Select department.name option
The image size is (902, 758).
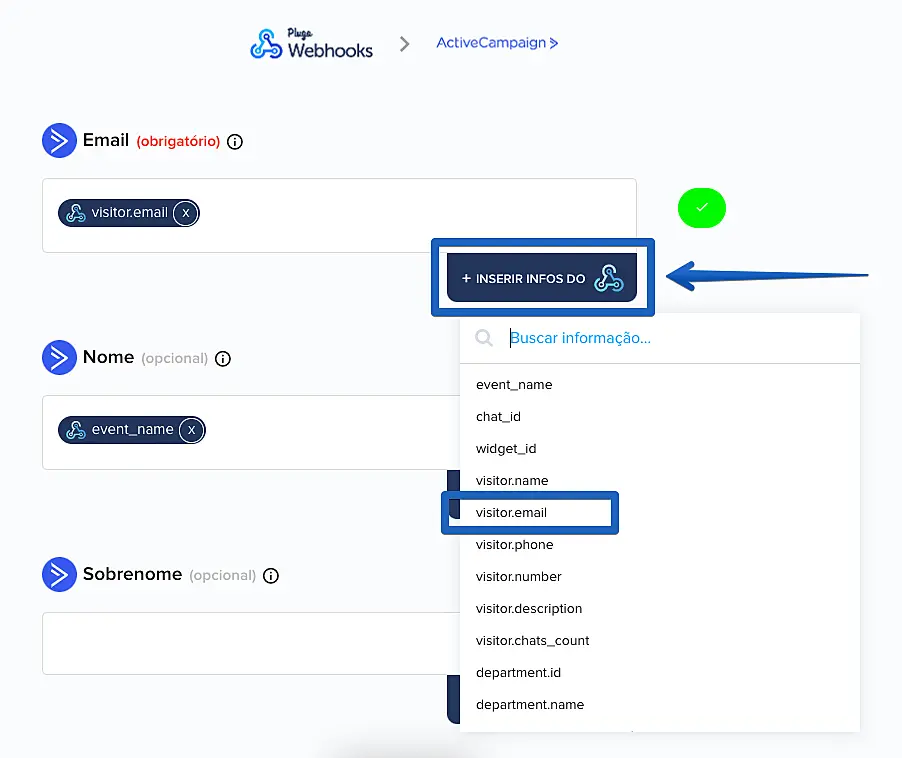point(530,705)
